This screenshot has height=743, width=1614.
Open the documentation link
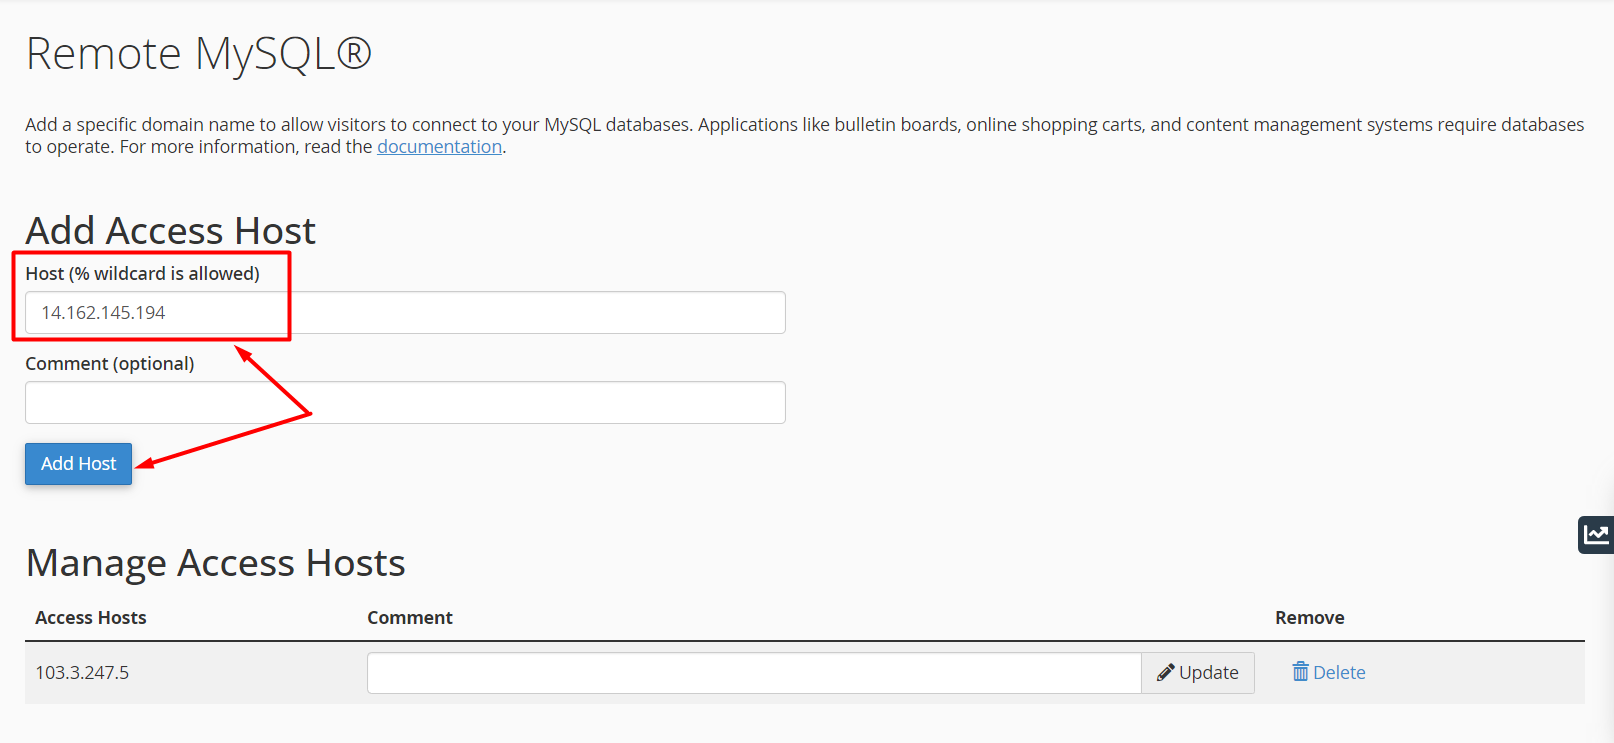pyautogui.click(x=439, y=147)
